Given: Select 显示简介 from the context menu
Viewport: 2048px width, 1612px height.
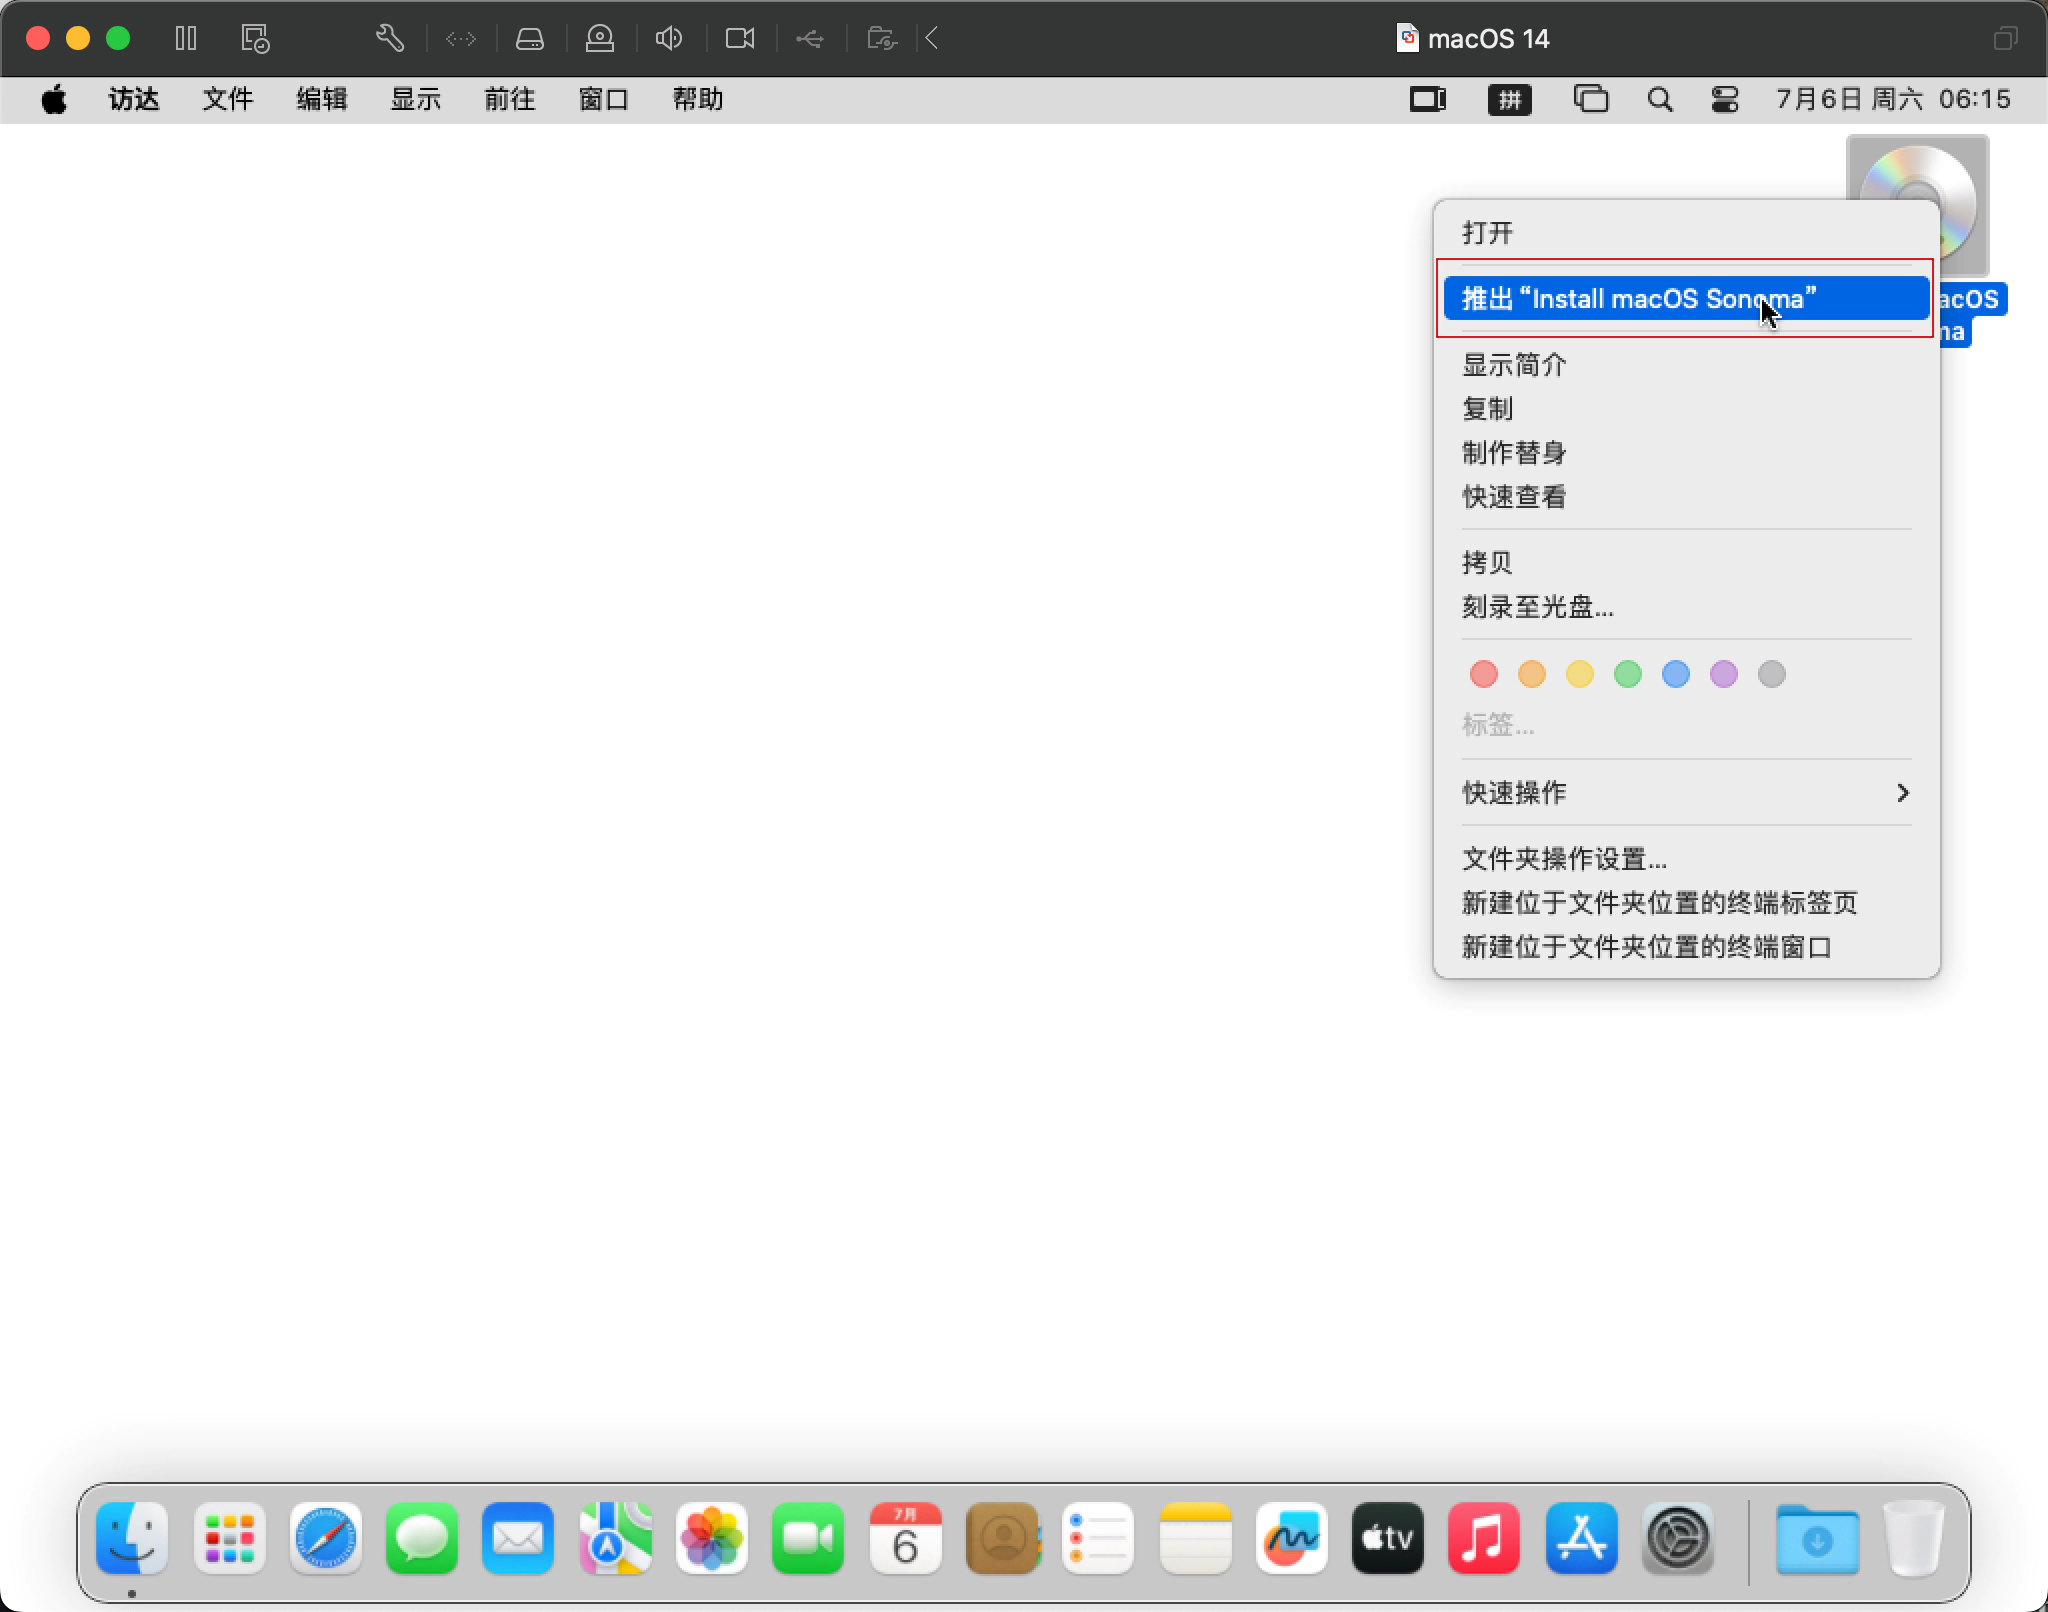Looking at the screenshot, I should (1513, 364).
